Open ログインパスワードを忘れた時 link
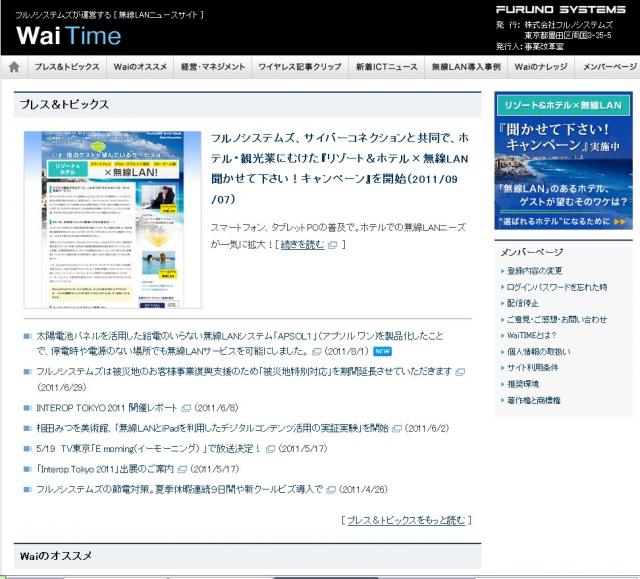640x579 pixels. 557,287
